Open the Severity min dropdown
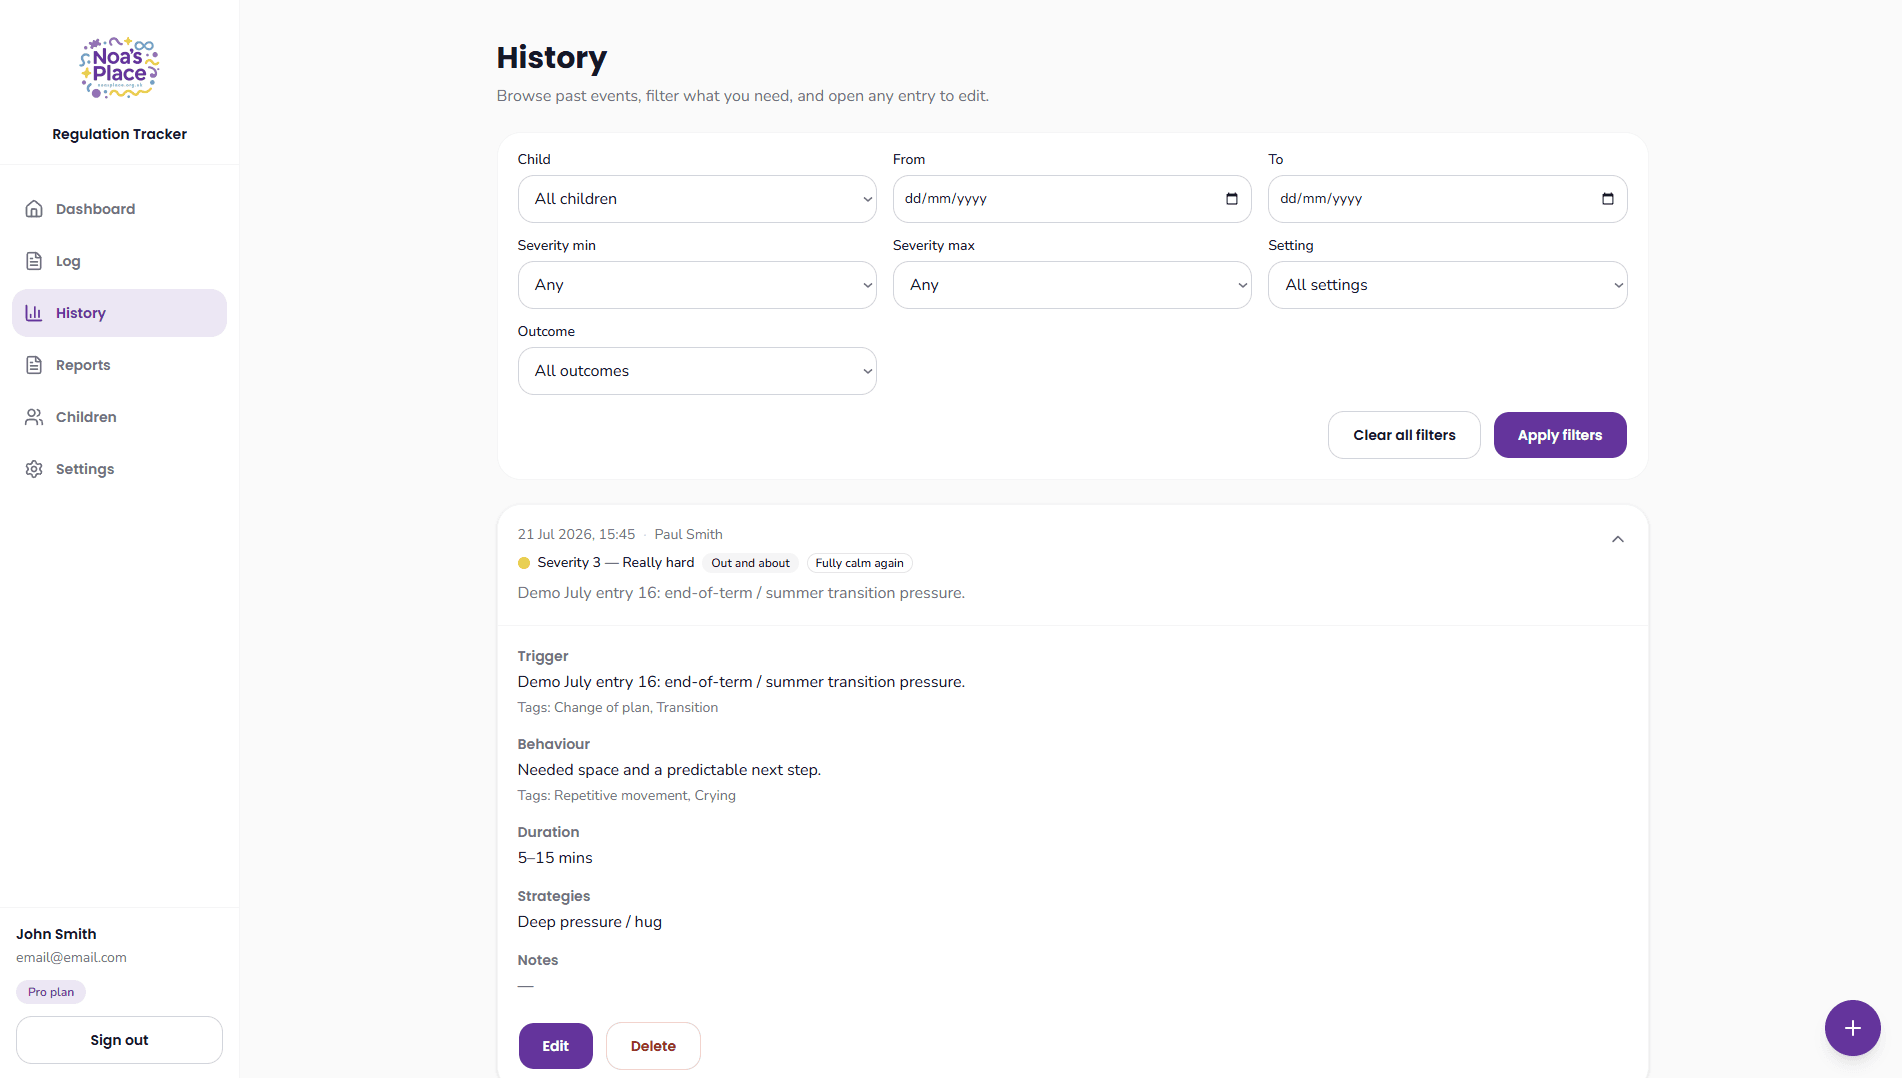The image size is (1902, 1078). (697, 285)
